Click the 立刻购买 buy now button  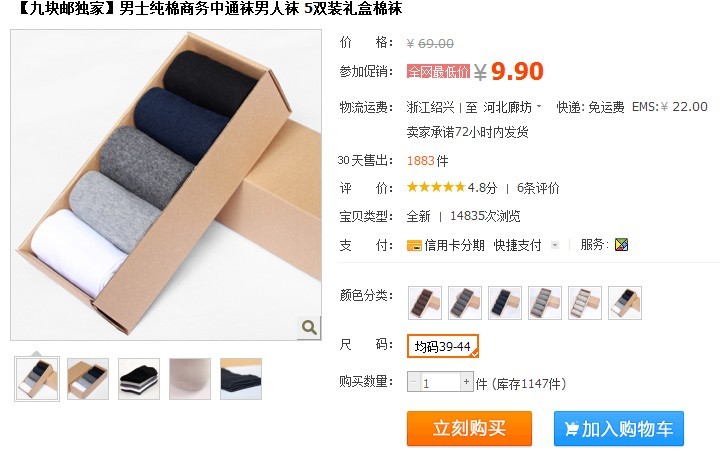pyautogui.click(x=469, y=428)
